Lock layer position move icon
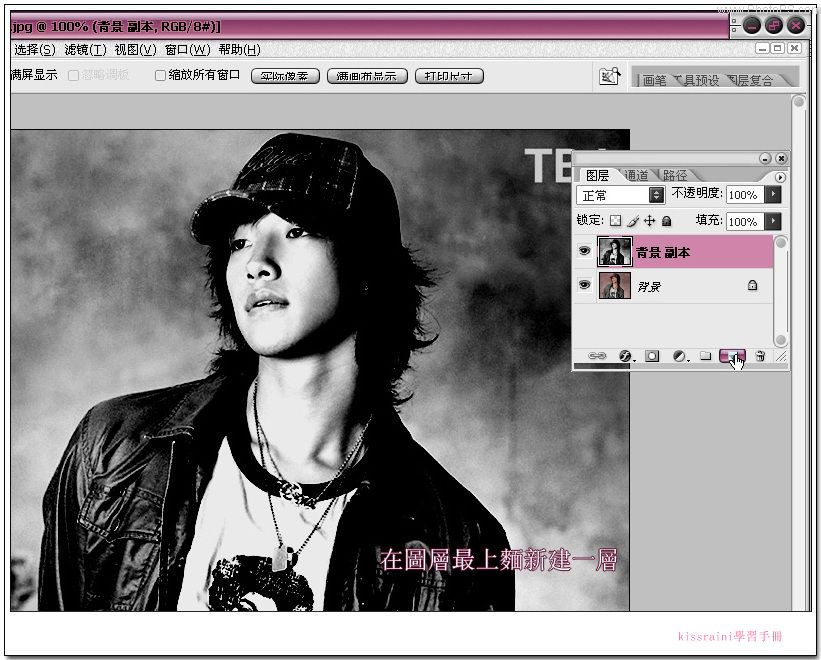Viewport: 821px width, 660px height. click(649, 221)
